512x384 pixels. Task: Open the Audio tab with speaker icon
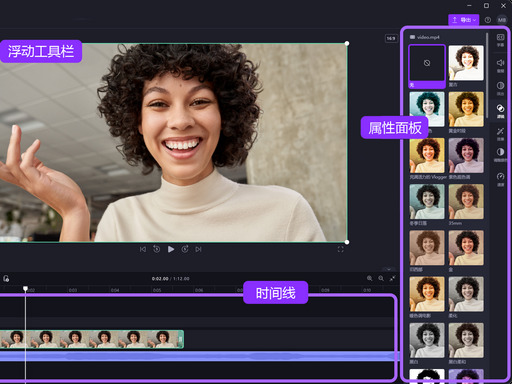pos(500,65)
